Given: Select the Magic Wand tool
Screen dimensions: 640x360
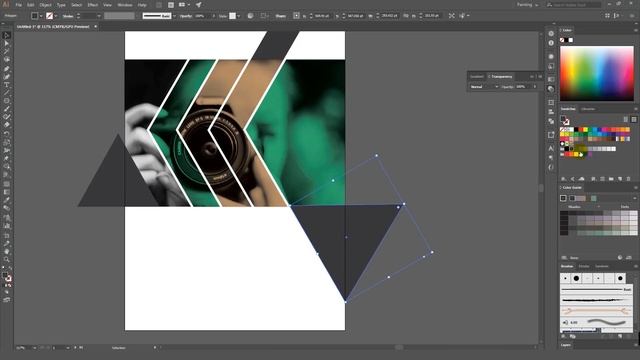Looking at the screenshot, I should point(7,52).
